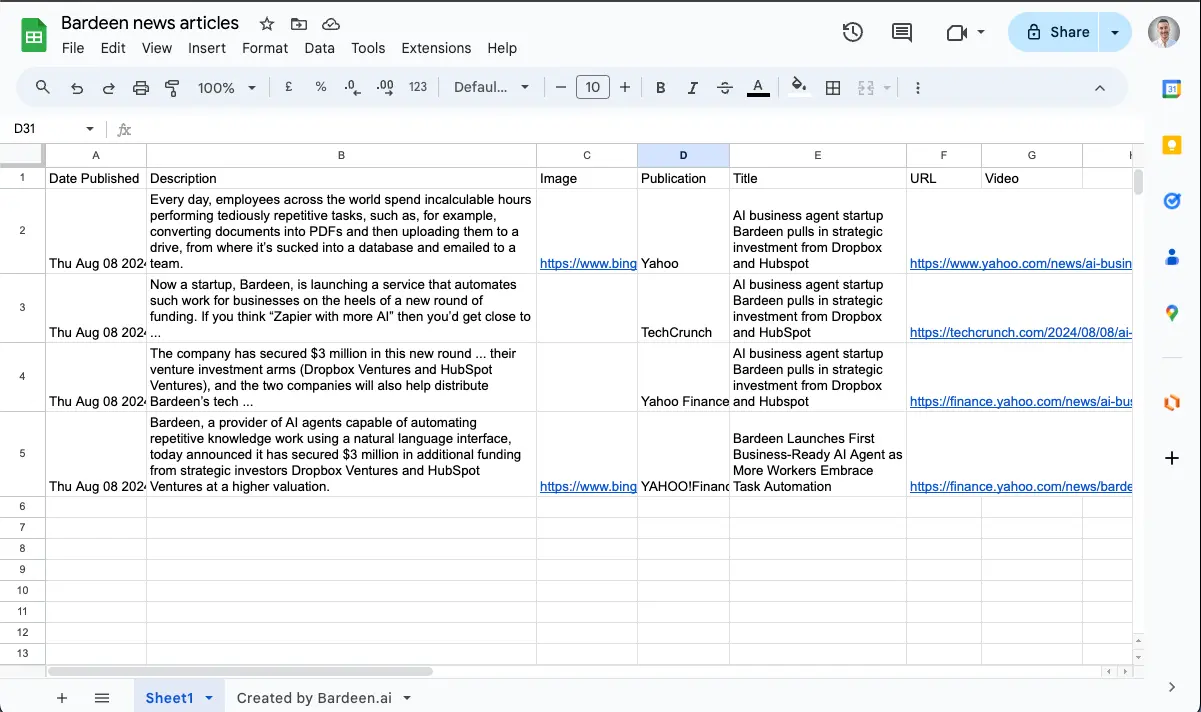
Task: Open the File menu
Action: (73, 48)
